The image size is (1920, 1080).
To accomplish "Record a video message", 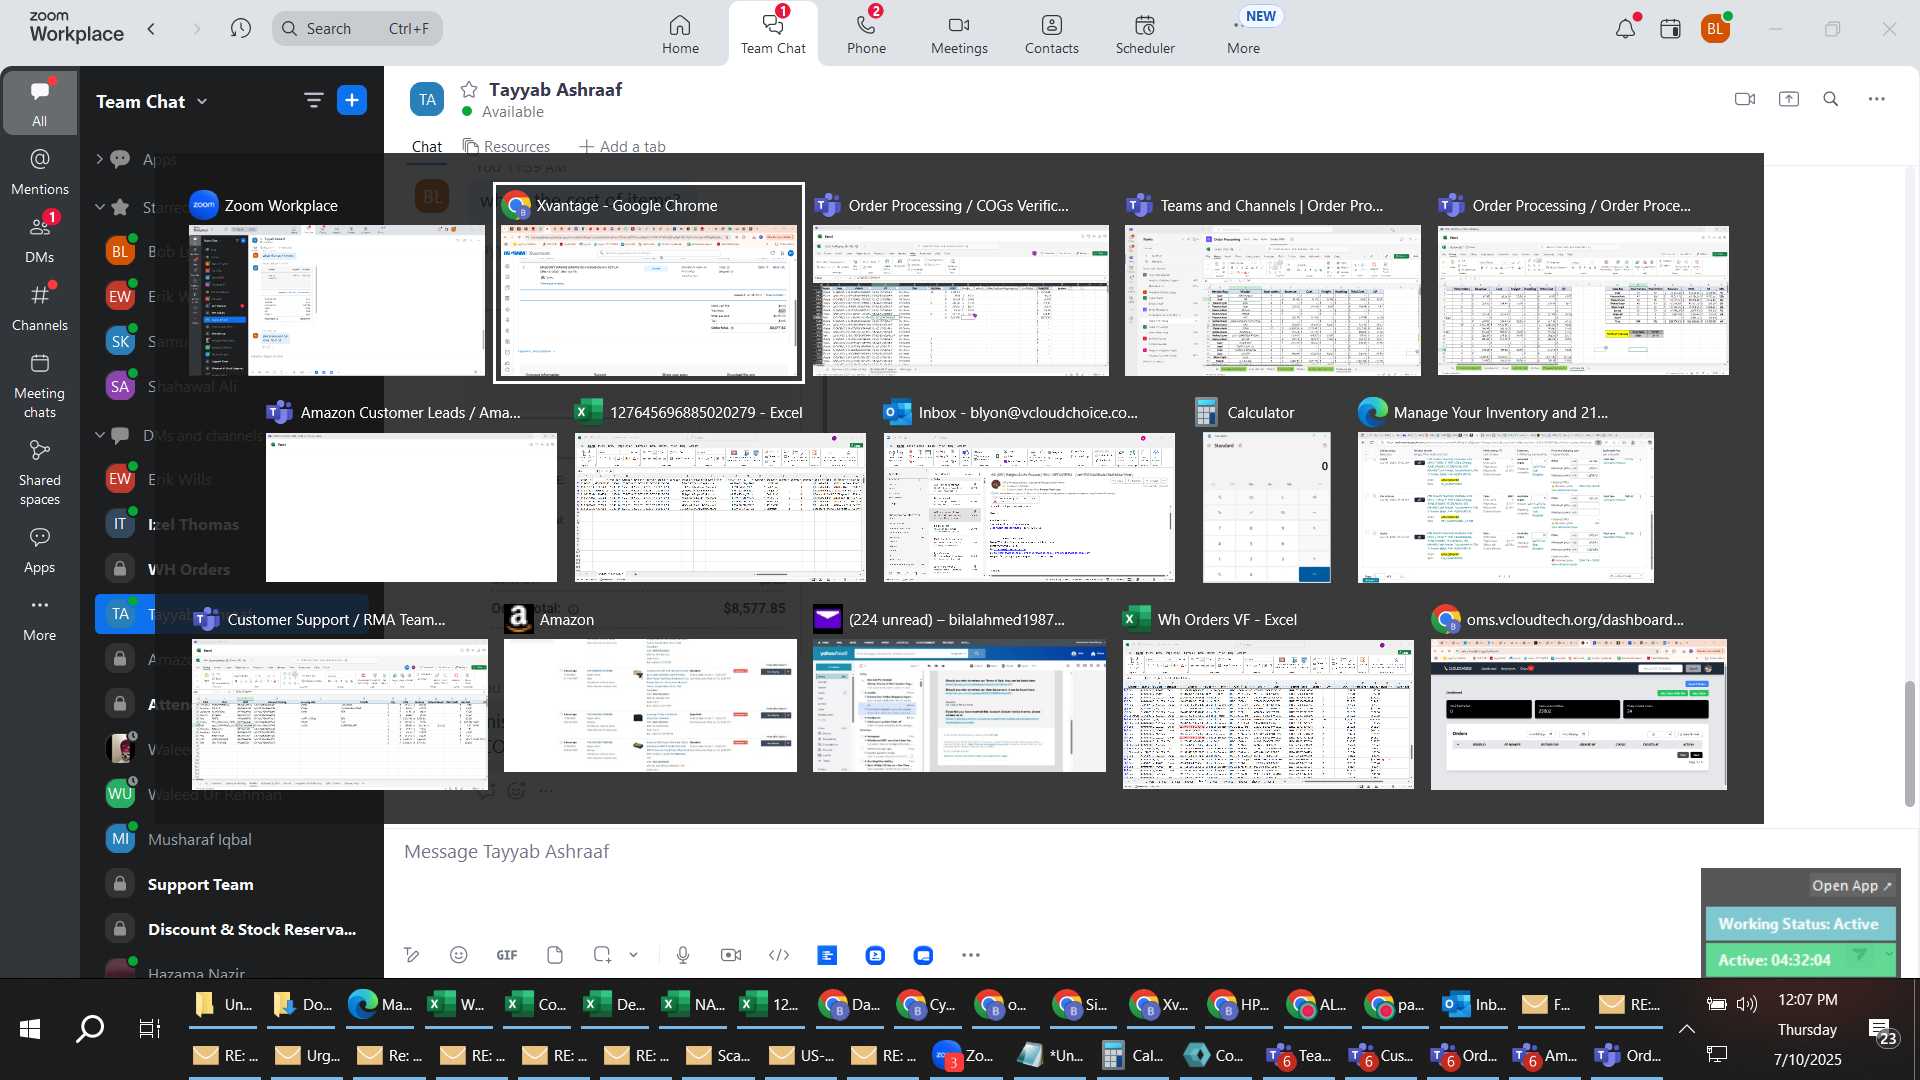I will tap(731, 955).
